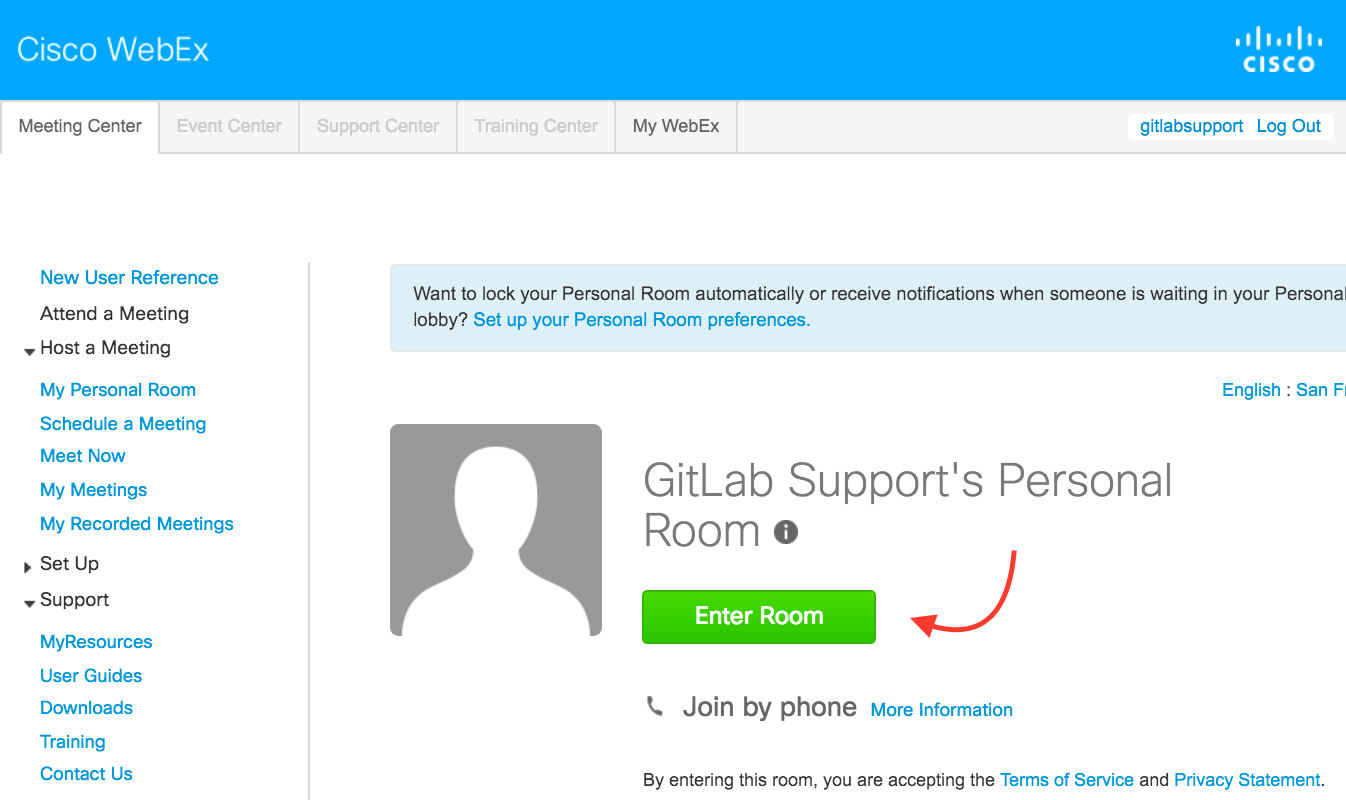Click the info icon beside the room title
1346x800 pixels.
(786, 531)
